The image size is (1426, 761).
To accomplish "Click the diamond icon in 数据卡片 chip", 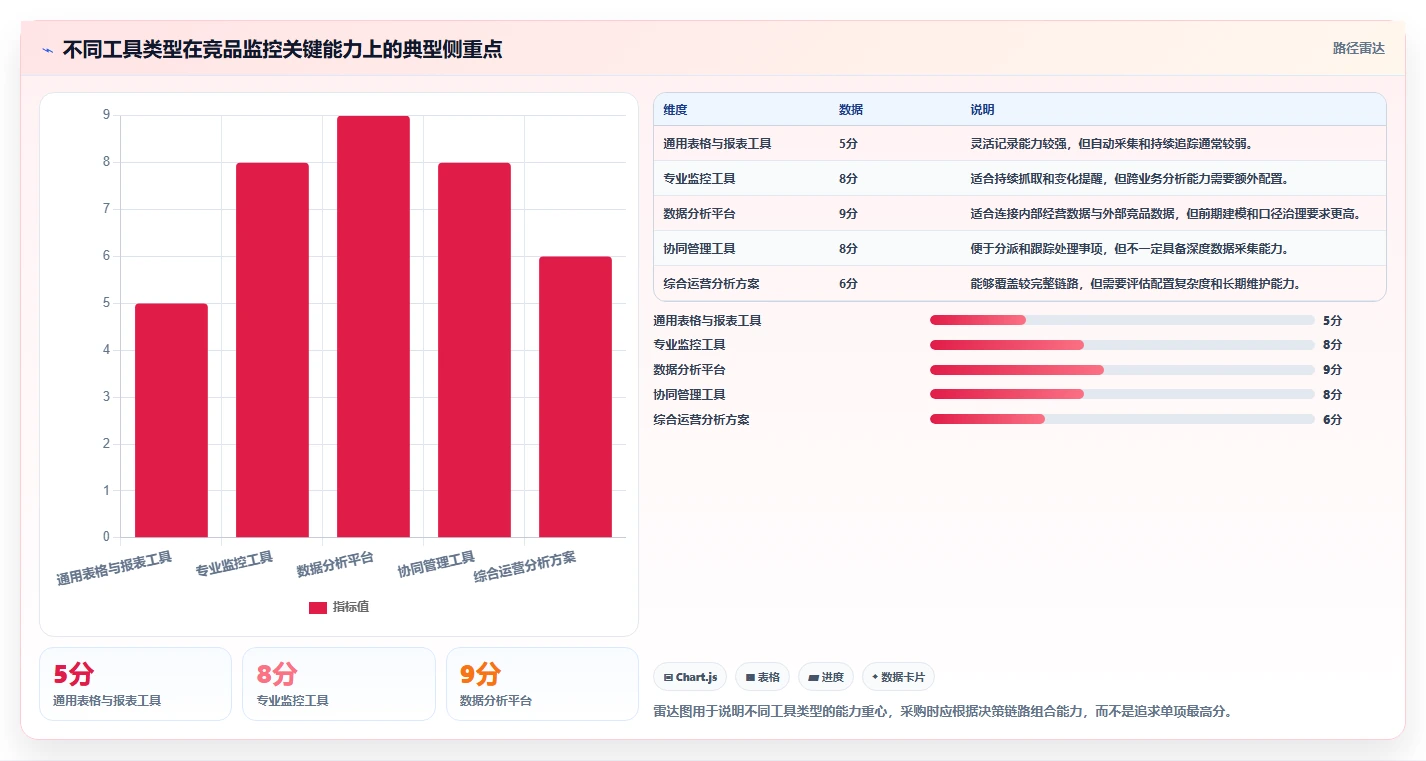I will (x=875, y=677).
